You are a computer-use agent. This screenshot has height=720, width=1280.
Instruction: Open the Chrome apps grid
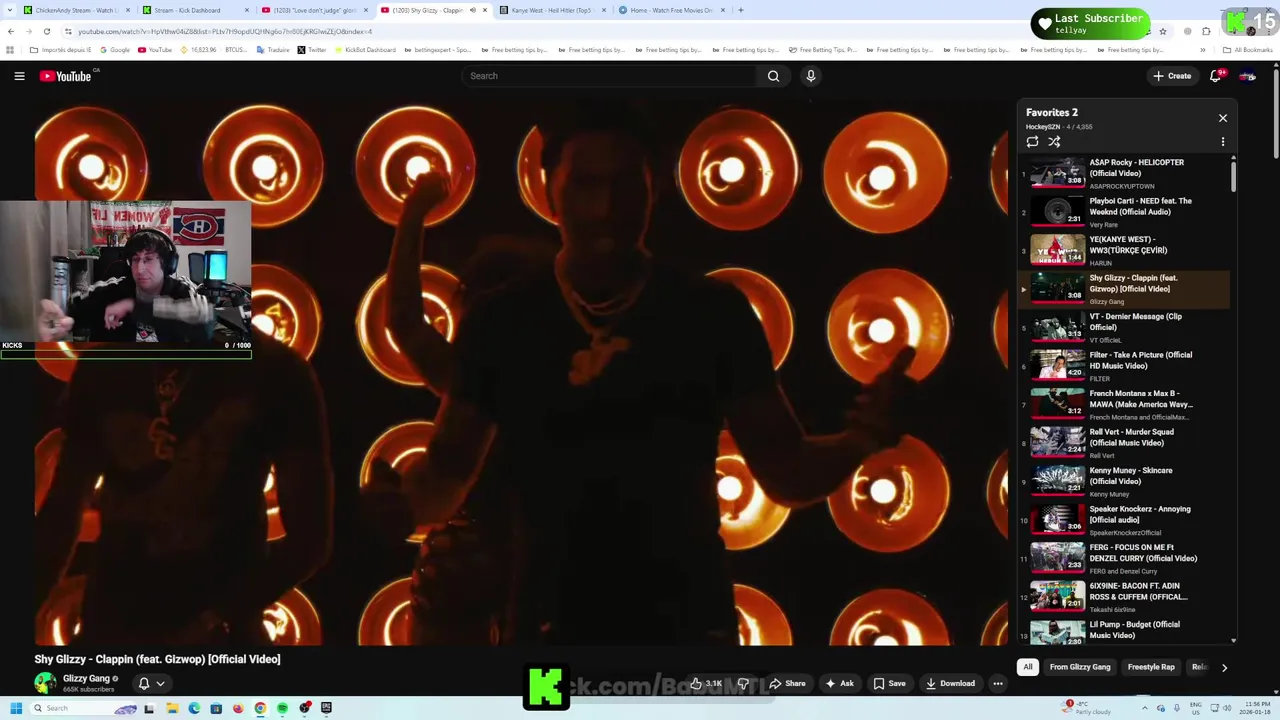(10, 50)
